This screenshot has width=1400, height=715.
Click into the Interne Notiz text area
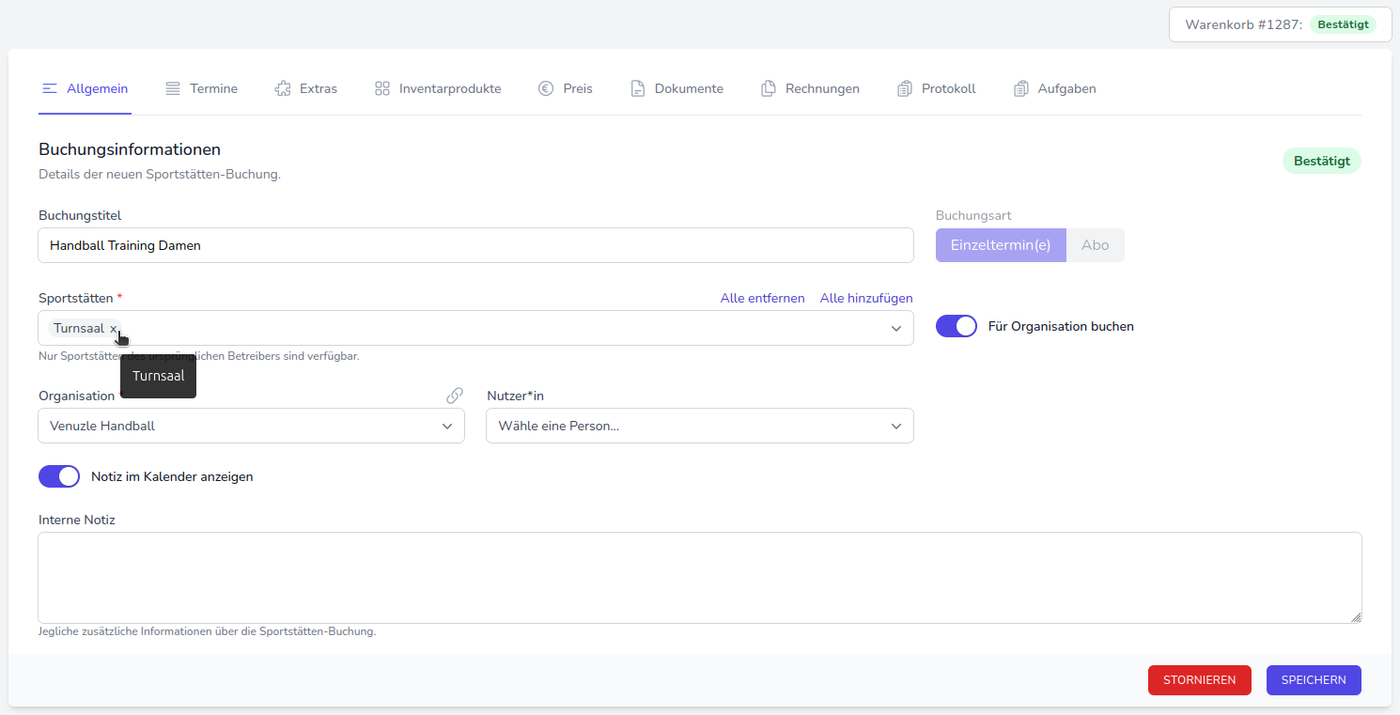coord(699,577)
